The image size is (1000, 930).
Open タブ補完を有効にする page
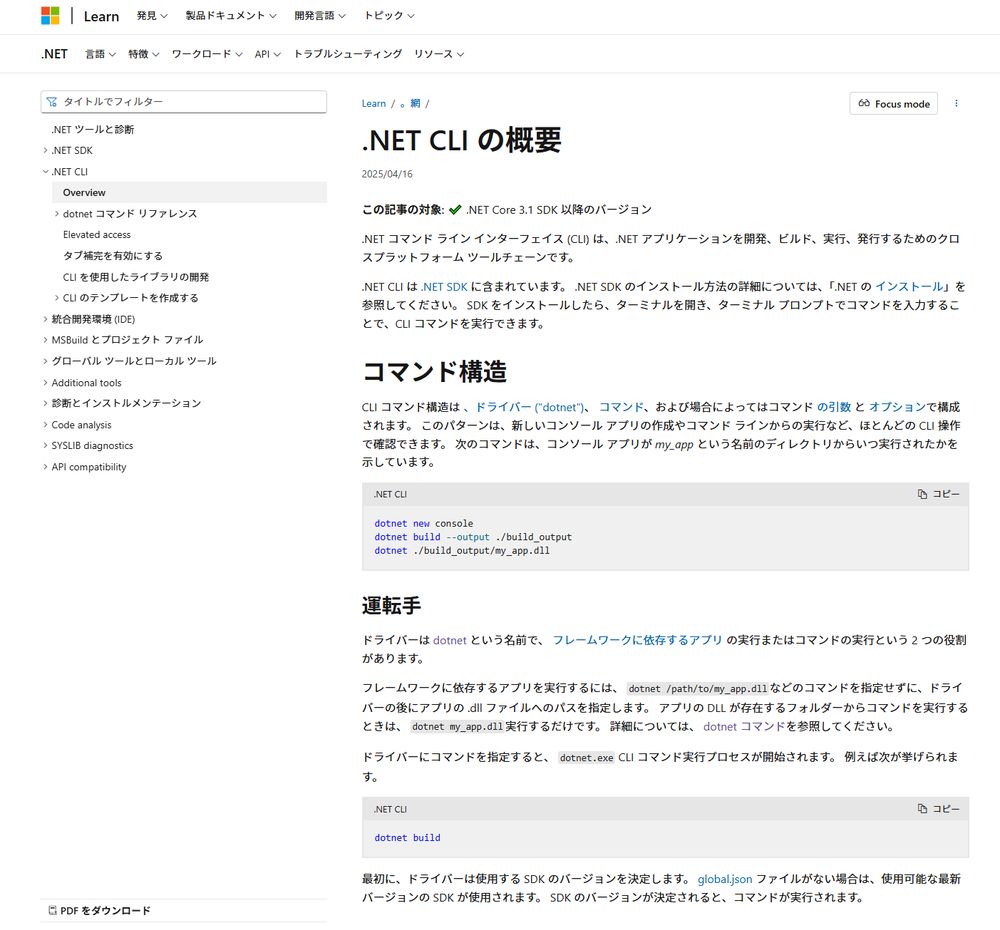pyautogui.click(x=113, y=256)
